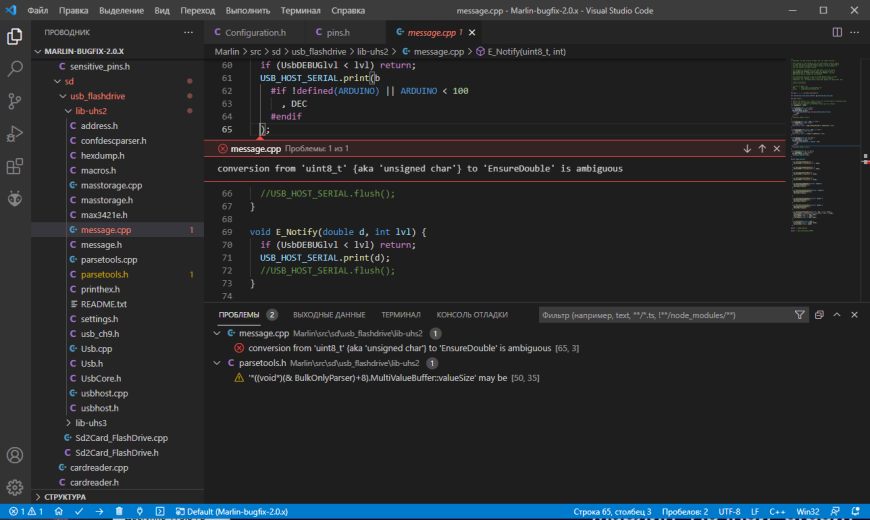Screen dimensions: 870x520
Task: Open the Manage gear settings icon
Action: point(15,487)
